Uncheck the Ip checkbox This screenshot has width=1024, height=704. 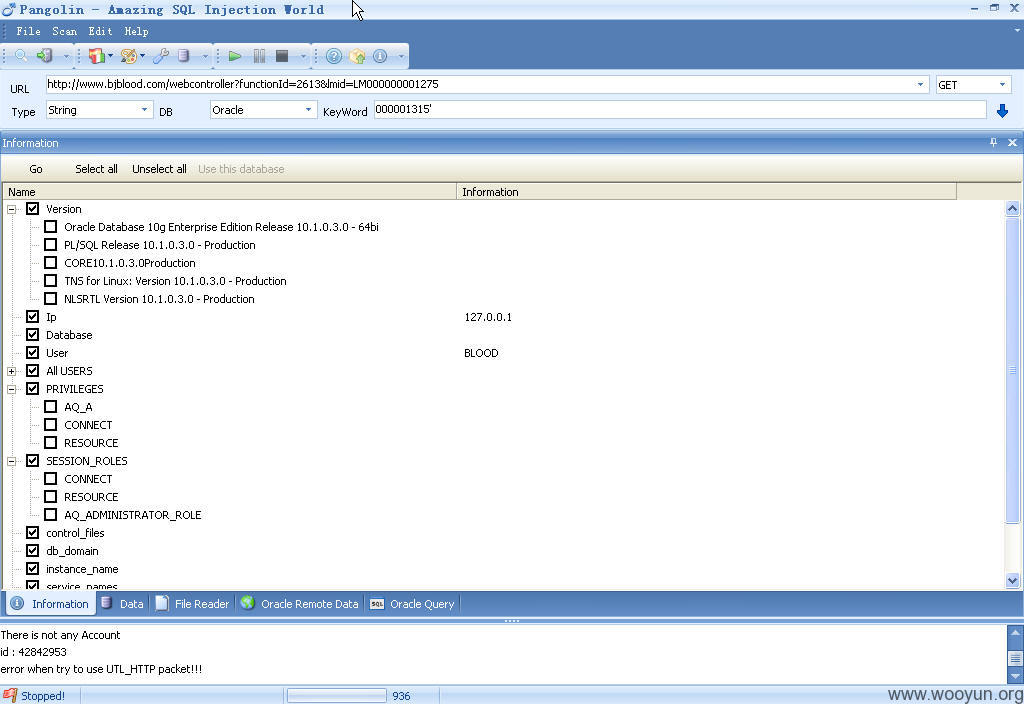tap(33, 317)
